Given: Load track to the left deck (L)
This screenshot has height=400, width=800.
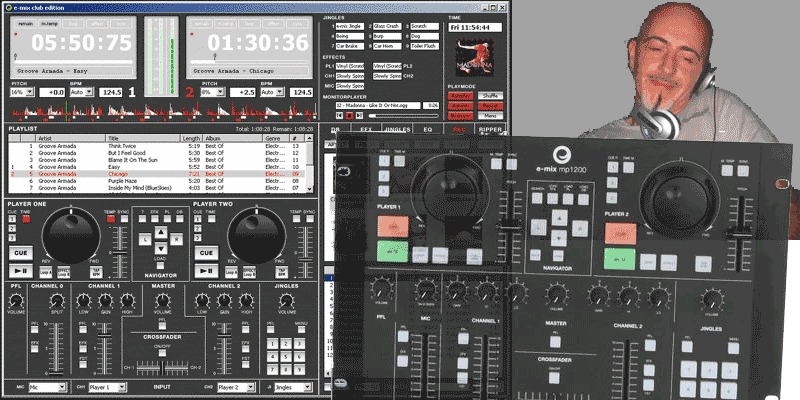Looking at the screenshot, I should pyautogui.click(x=146, y=240).
